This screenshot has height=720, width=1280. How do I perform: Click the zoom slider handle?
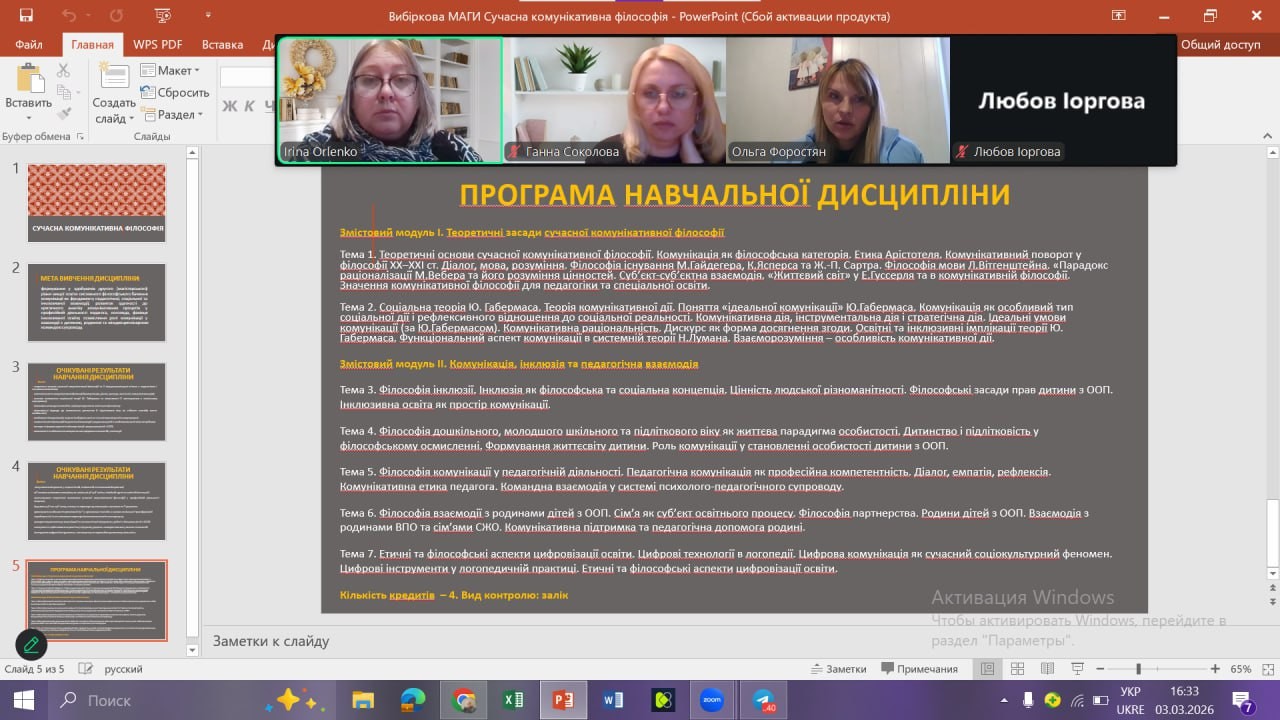coord(1138,669)
